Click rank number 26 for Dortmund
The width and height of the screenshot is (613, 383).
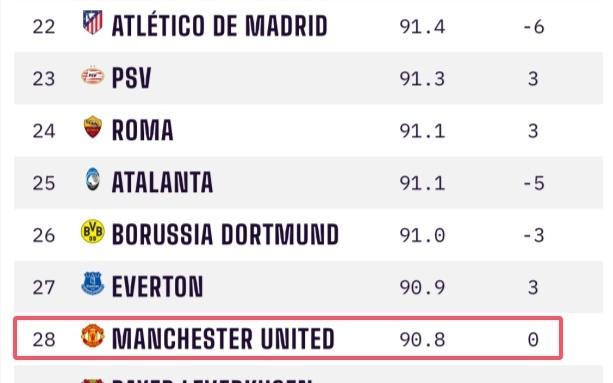pos(44,235)
